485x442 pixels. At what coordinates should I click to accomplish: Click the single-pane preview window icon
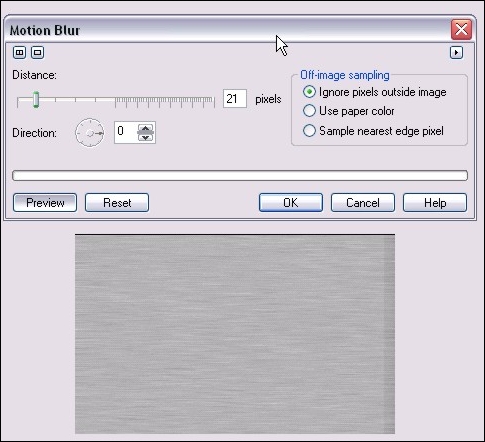37,52
